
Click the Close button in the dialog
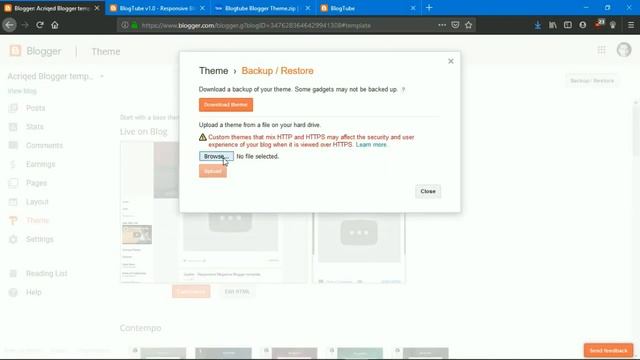tap(428, 191)
